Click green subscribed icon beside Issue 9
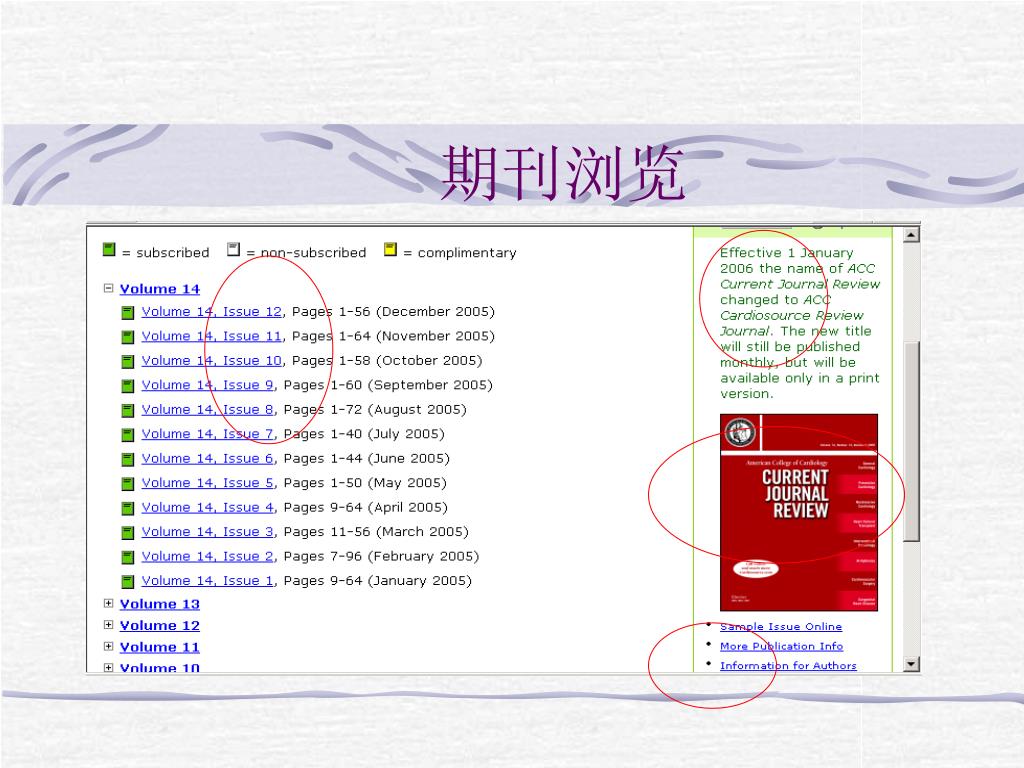Viewport: 1024px width, 768px height. click(x=128, y=386)
